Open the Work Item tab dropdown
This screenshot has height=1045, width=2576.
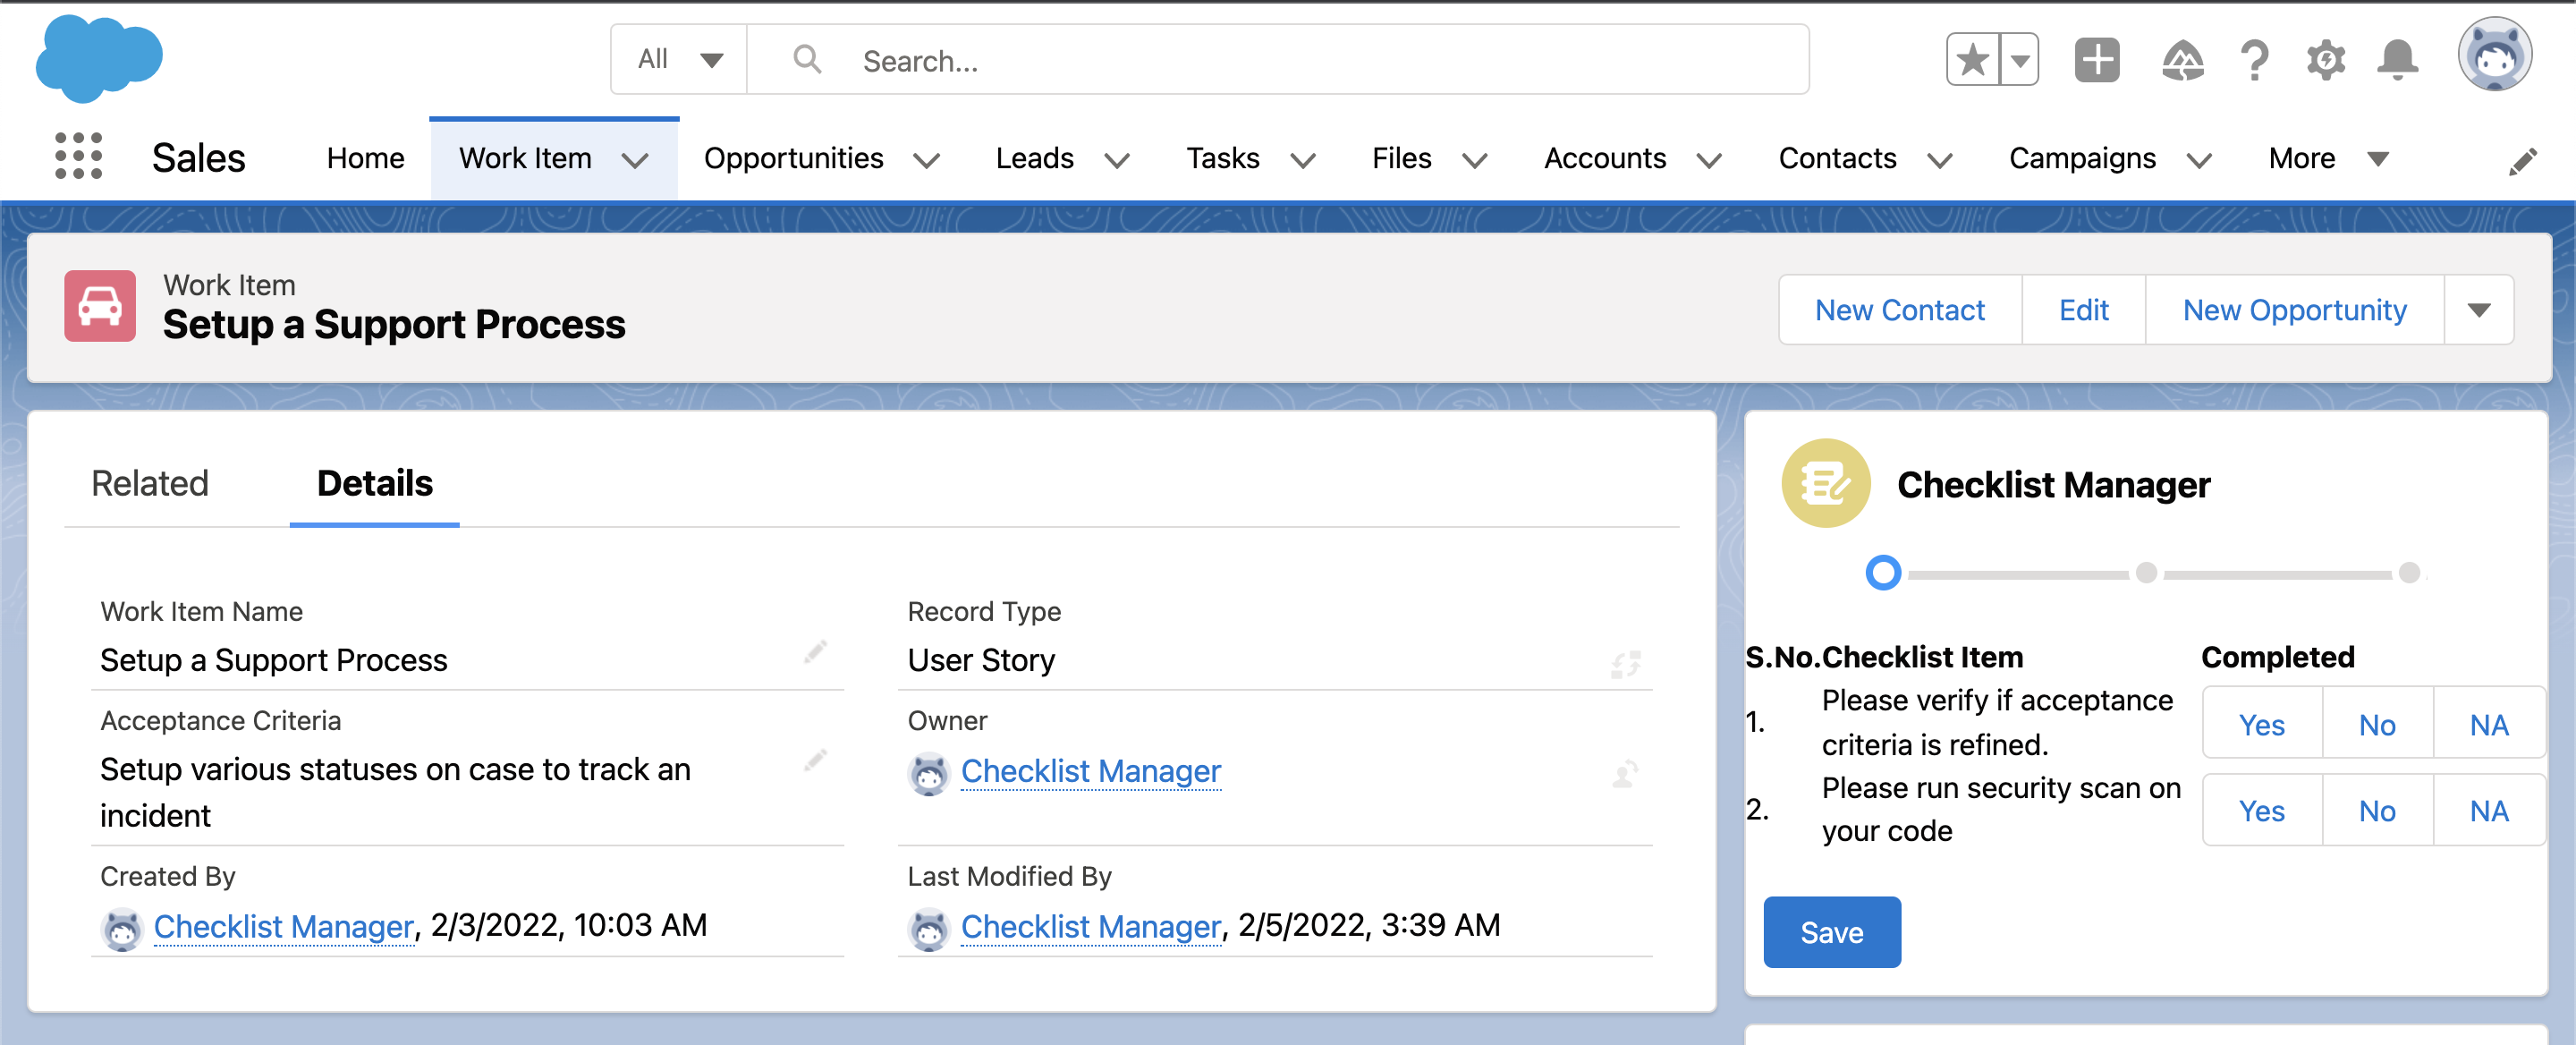(636, 160)
